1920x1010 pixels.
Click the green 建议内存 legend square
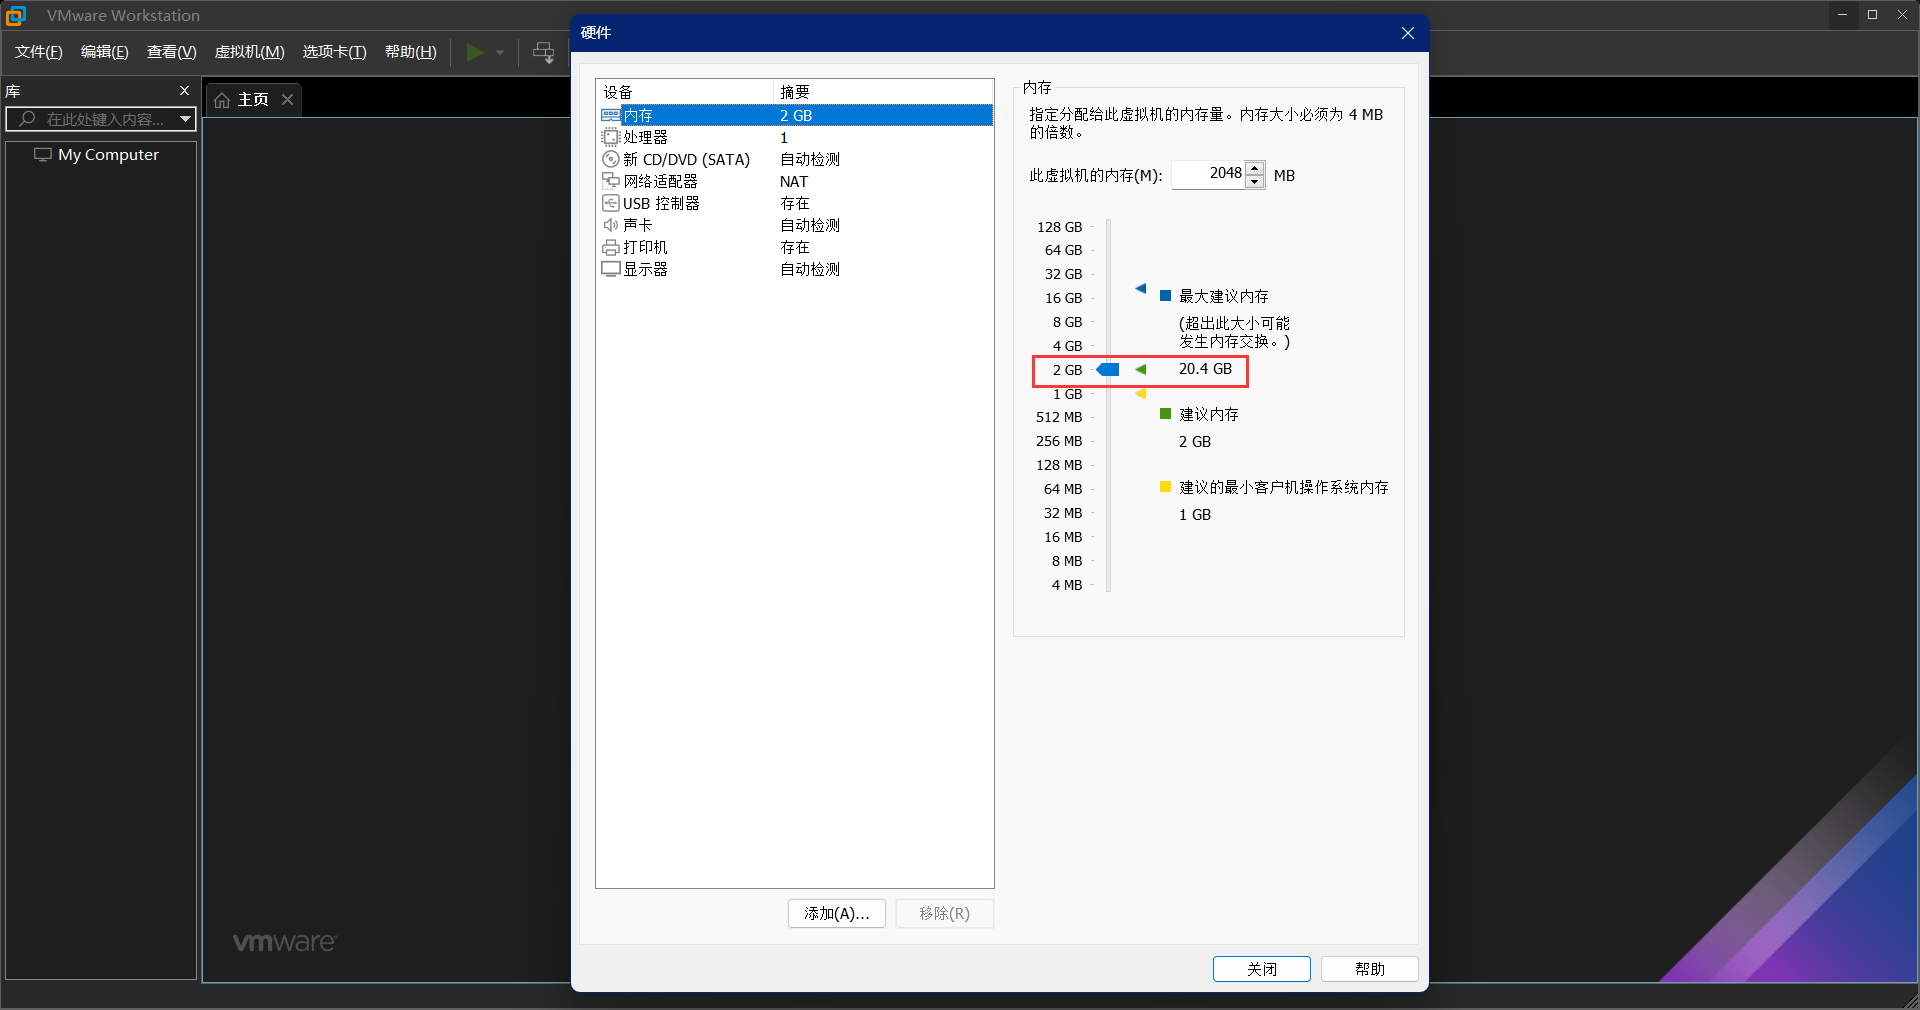pyautogui.click(x=1165, y=414)
